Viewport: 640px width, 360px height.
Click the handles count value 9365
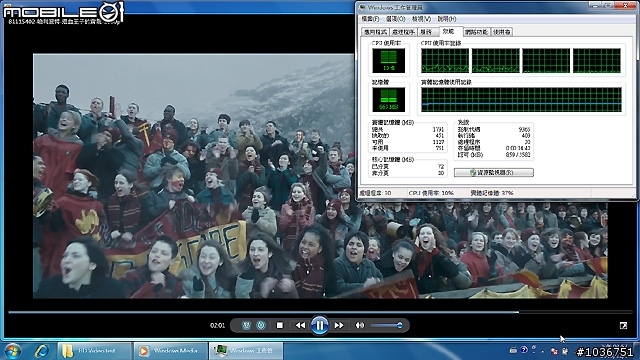[524, 129]
